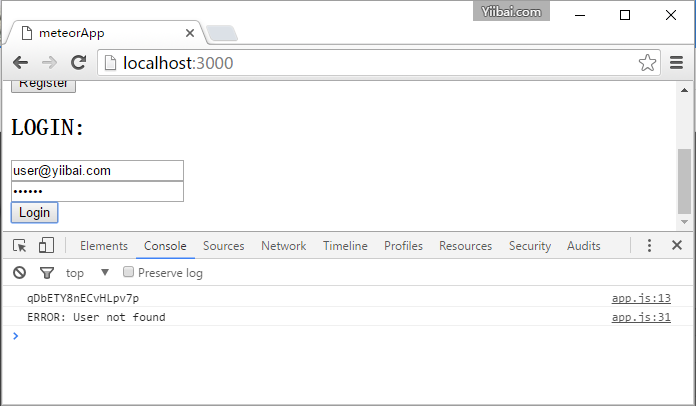Open the console filter funnel
The height and width of the screenshot is (406, 696).
pyautogui.click(x=46, y=273)
